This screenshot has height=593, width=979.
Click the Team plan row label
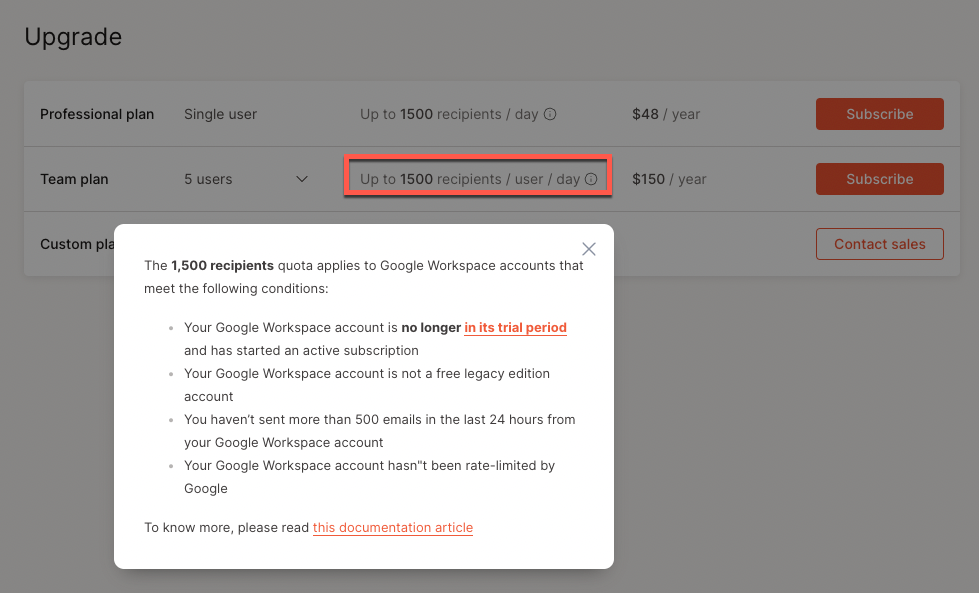point(74,179)
